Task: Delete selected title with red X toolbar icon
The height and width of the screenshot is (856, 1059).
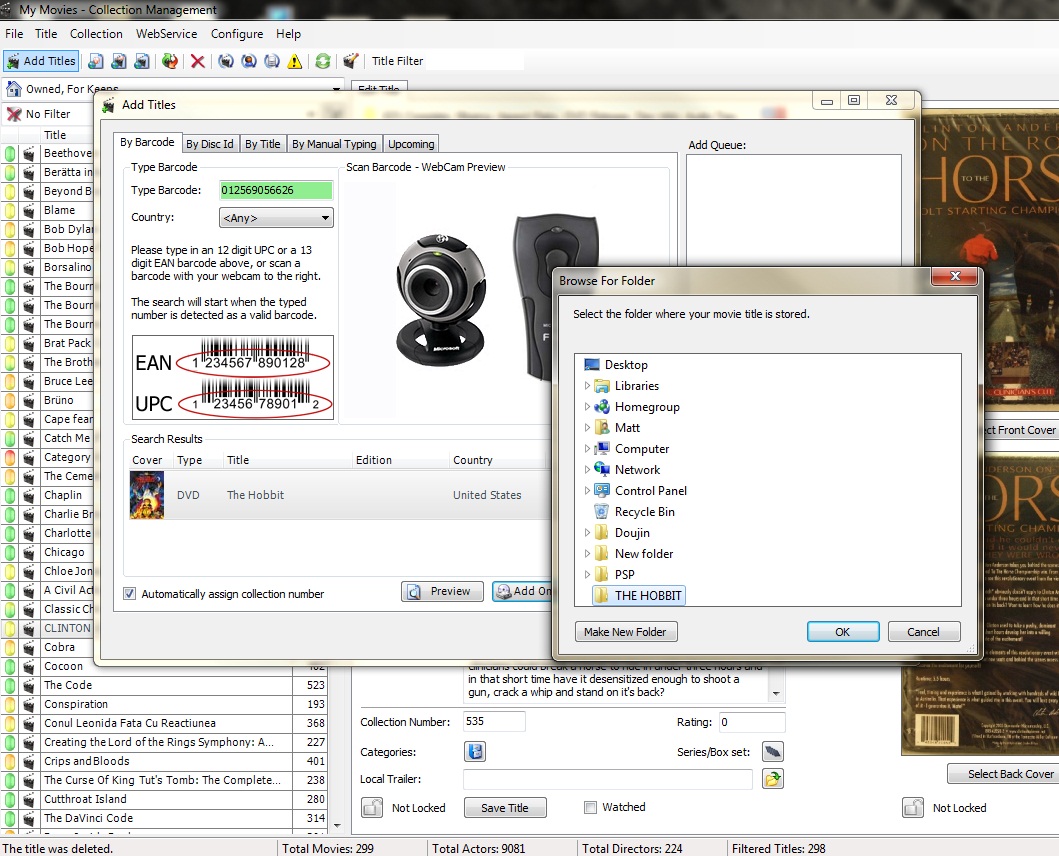Action: click(196, 61)
